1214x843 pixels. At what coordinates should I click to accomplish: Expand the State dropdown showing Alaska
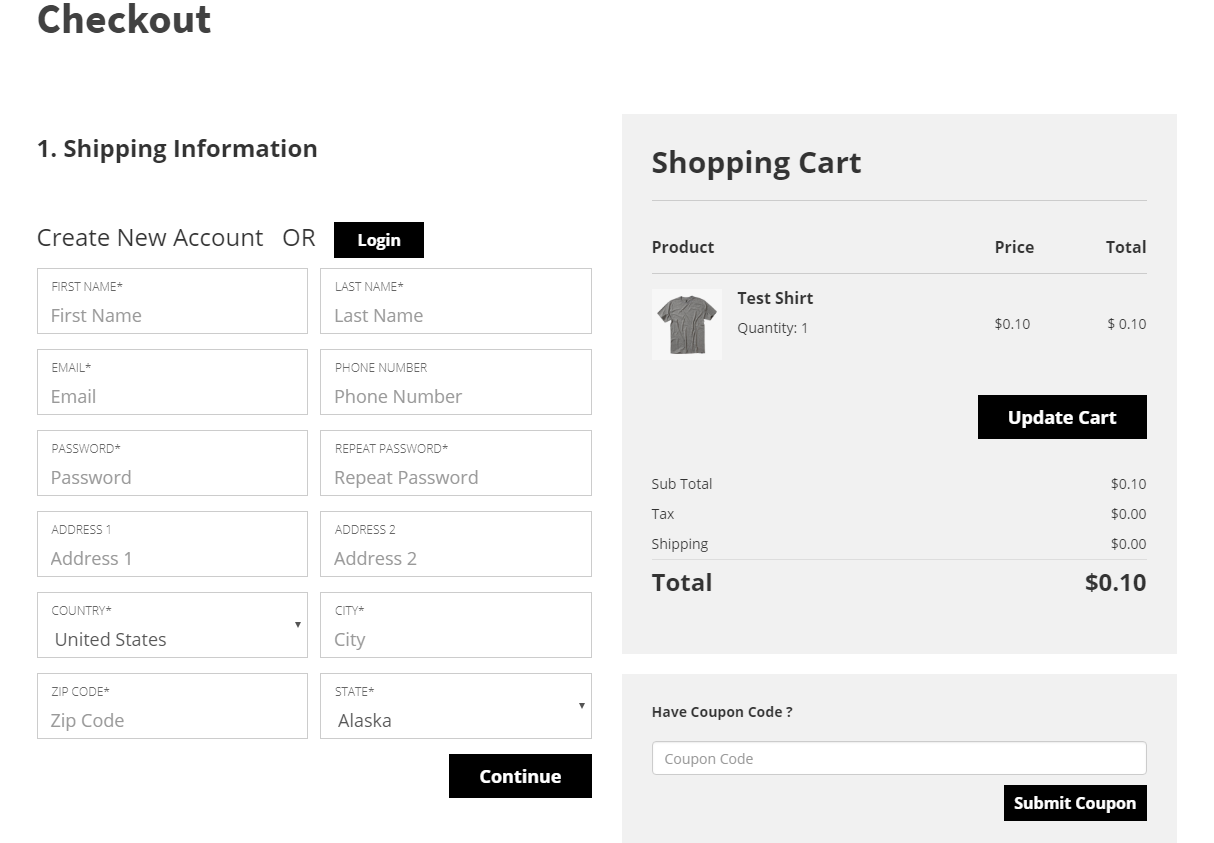pos(455,707)
